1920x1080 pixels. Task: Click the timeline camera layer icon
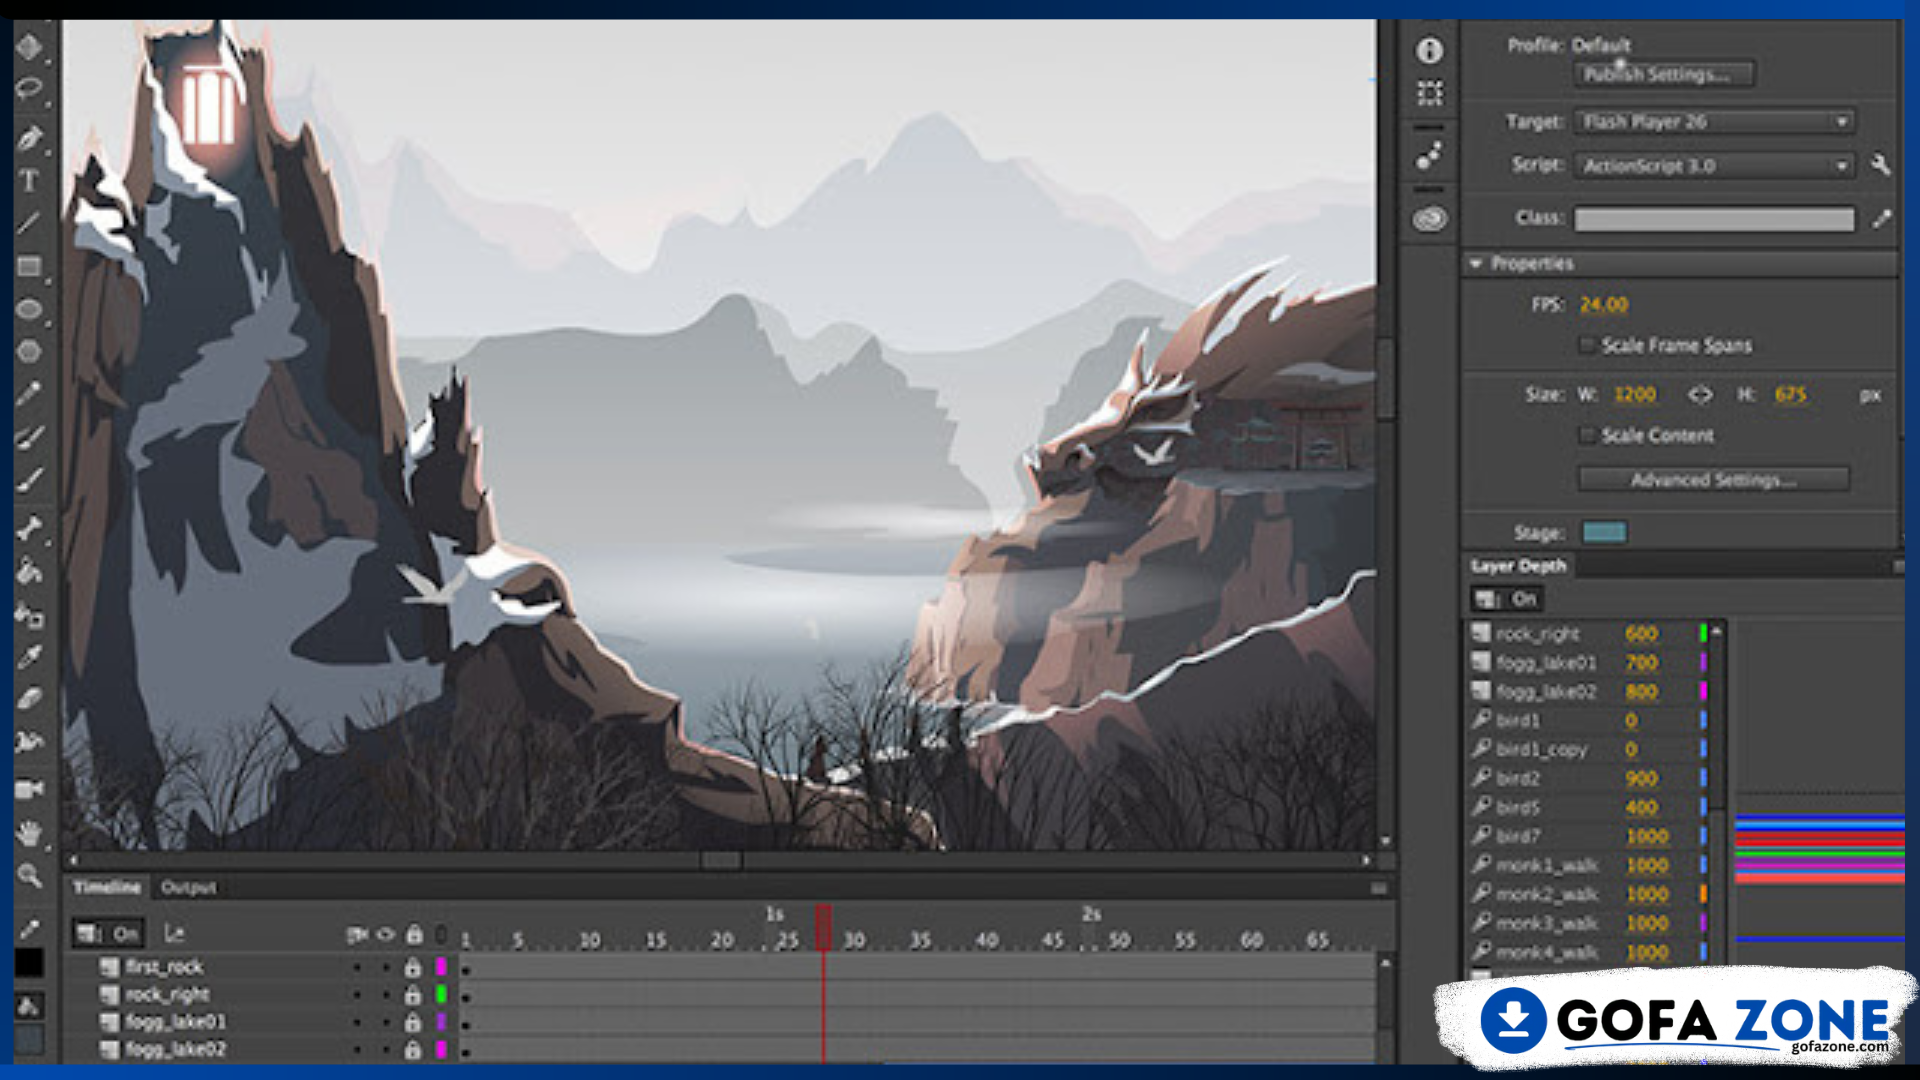point(356,935)
